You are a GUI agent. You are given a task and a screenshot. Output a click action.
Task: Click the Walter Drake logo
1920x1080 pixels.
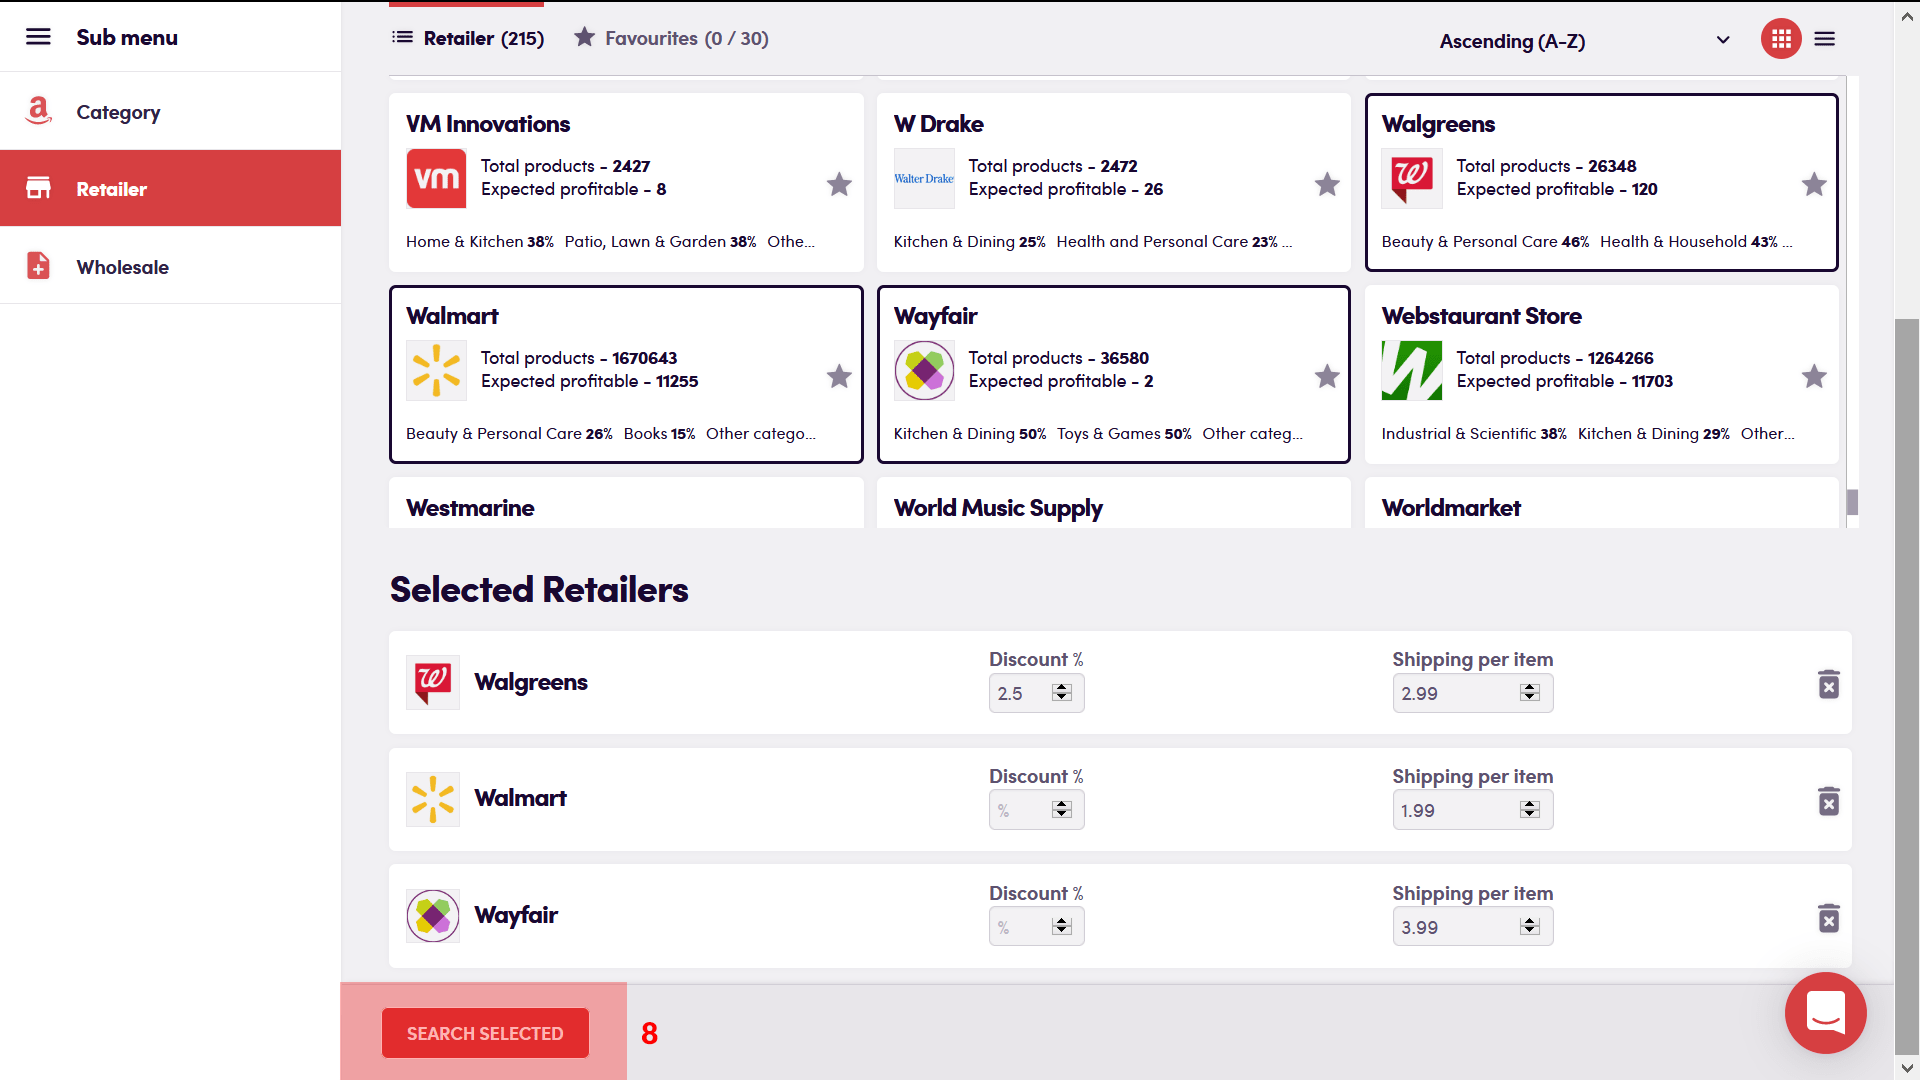point(924,178)
